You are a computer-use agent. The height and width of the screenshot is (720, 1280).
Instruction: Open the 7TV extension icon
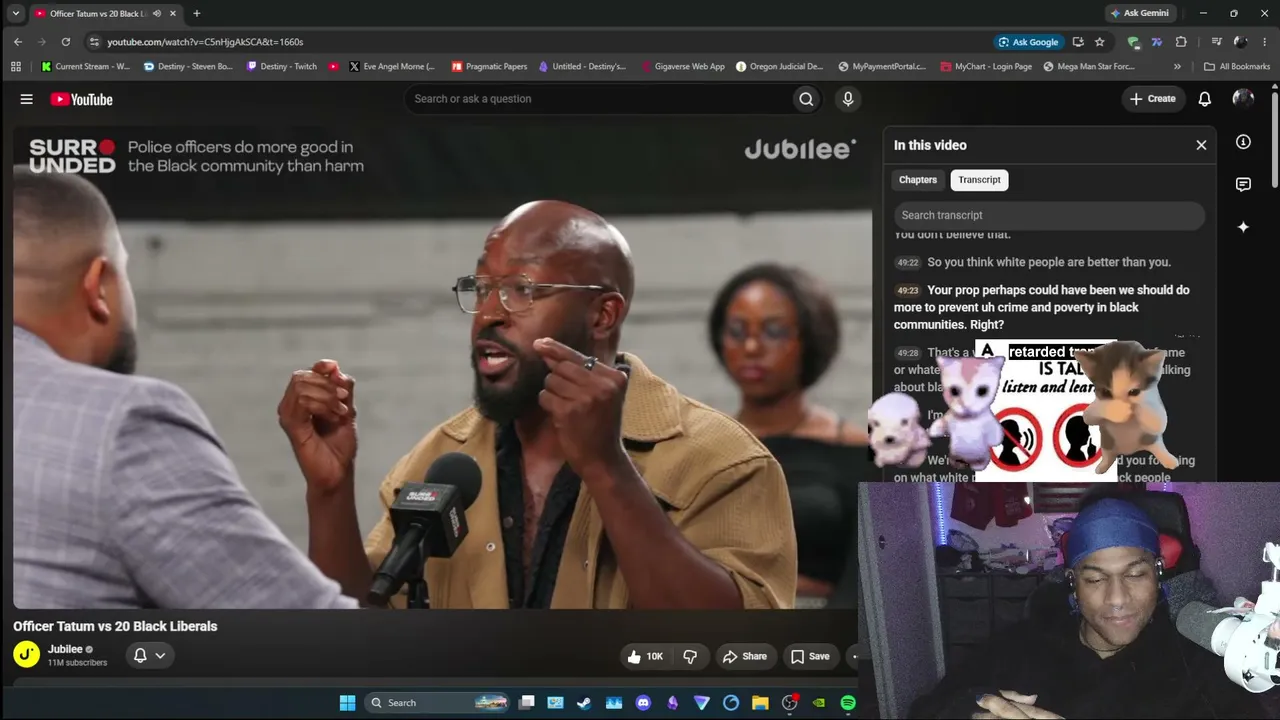1157,42
